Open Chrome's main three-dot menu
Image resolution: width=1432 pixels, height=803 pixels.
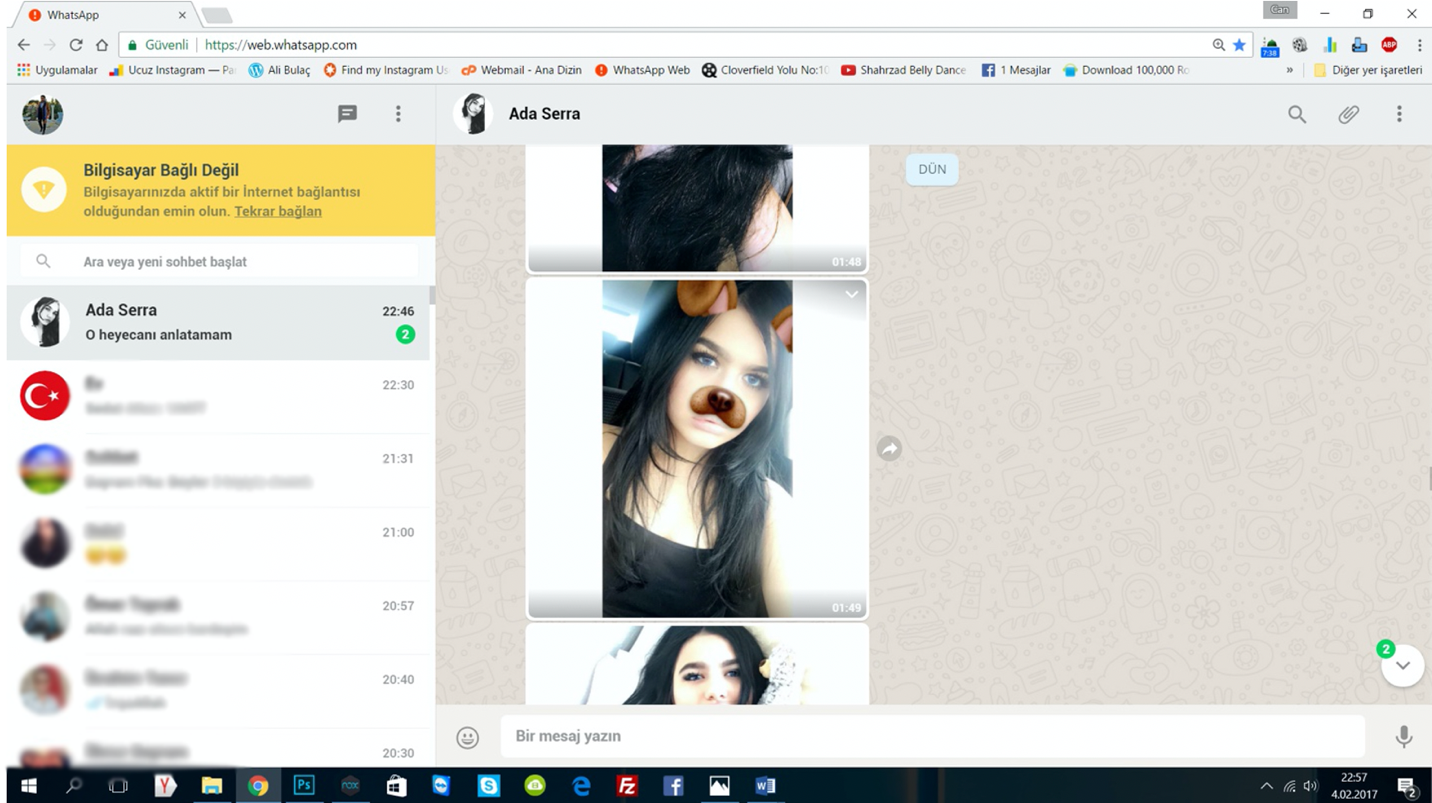[x=1419, y=45]
